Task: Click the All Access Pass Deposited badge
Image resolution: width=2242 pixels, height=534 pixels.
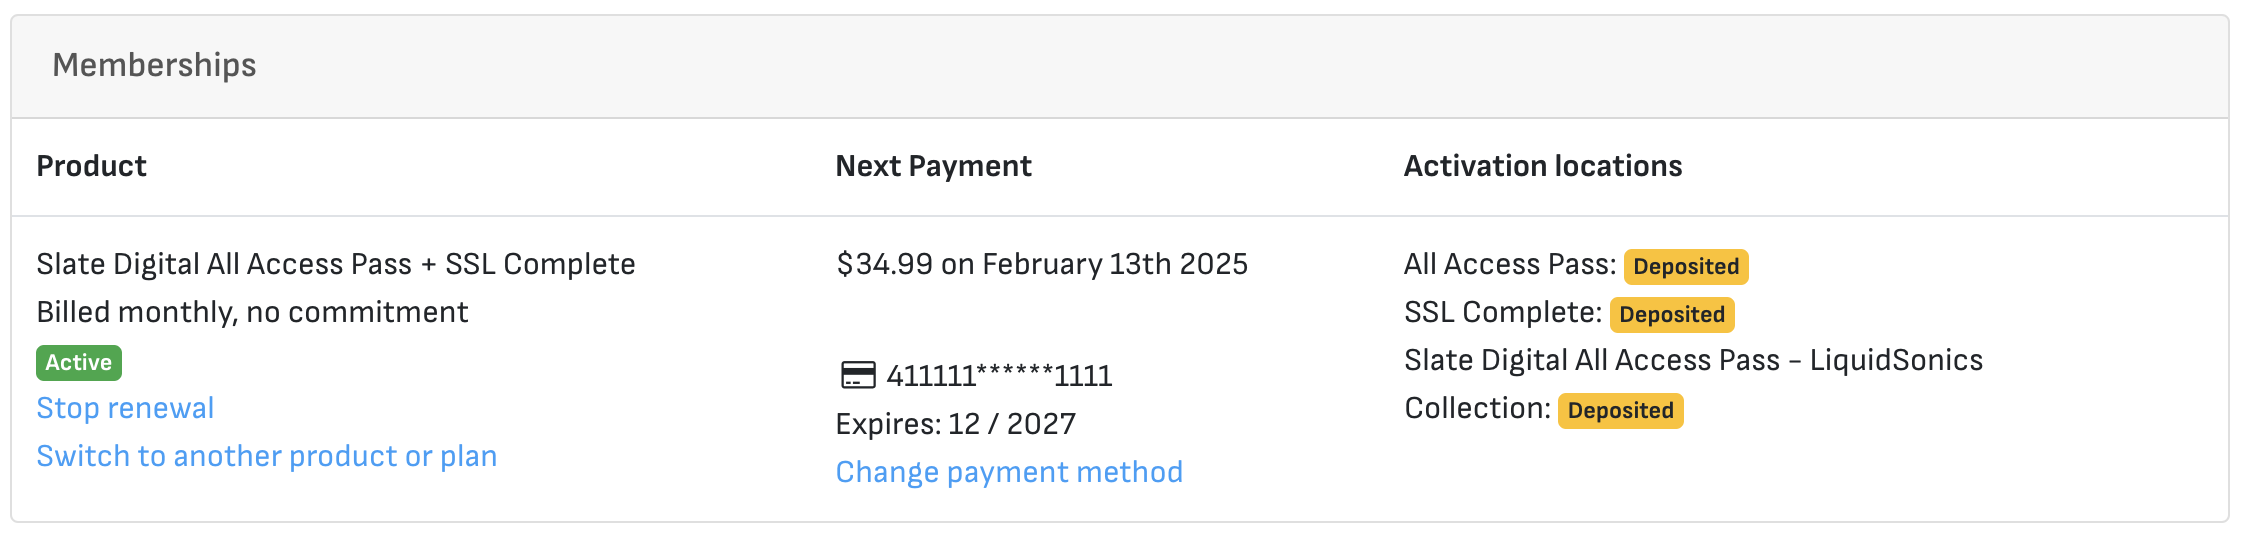Action: 1685,266
